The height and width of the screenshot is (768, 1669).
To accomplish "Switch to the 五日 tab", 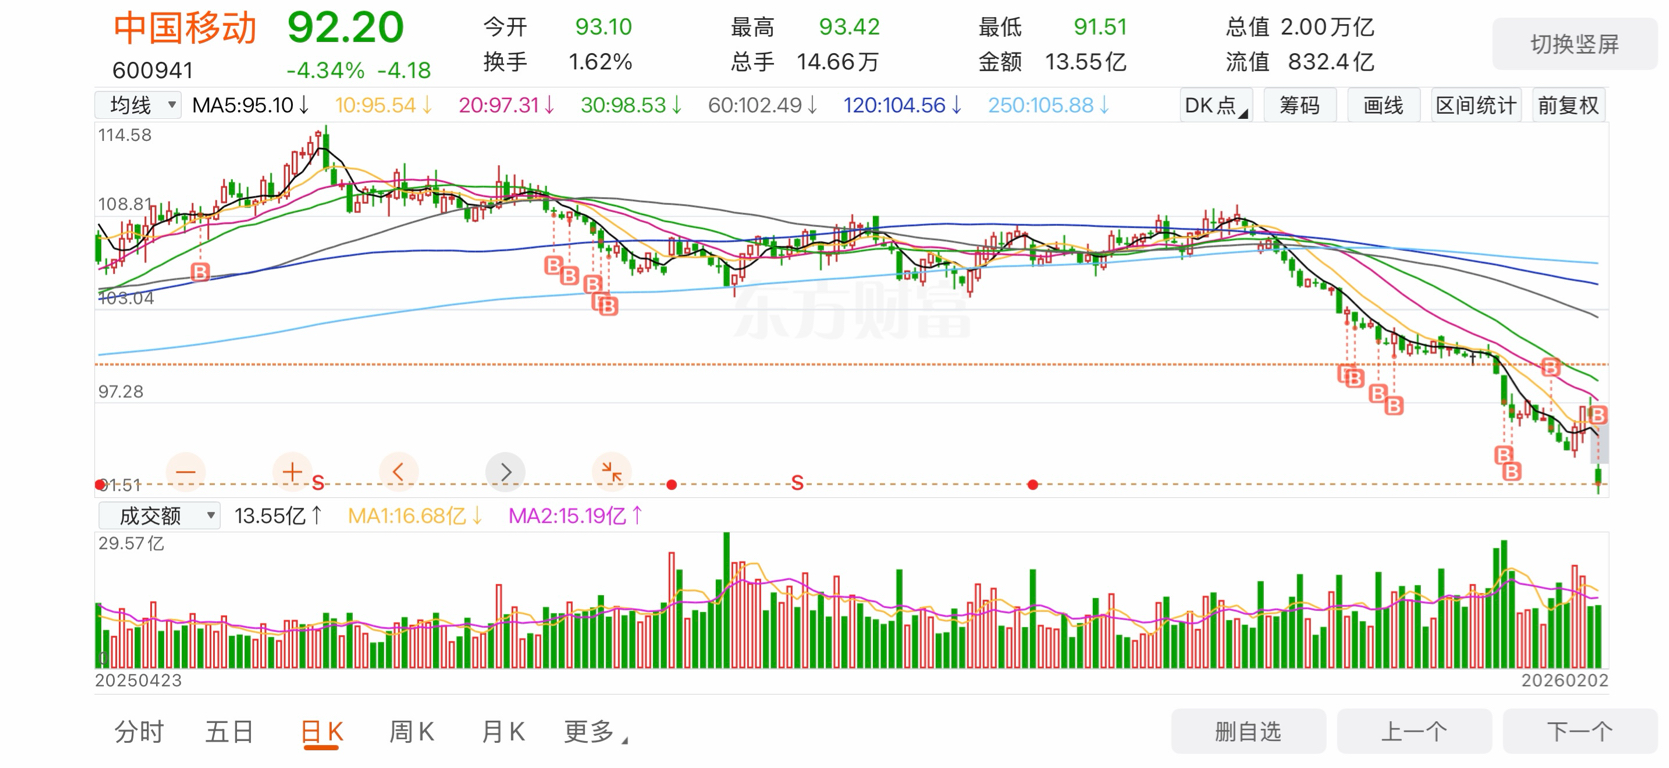I will (229, 732).
